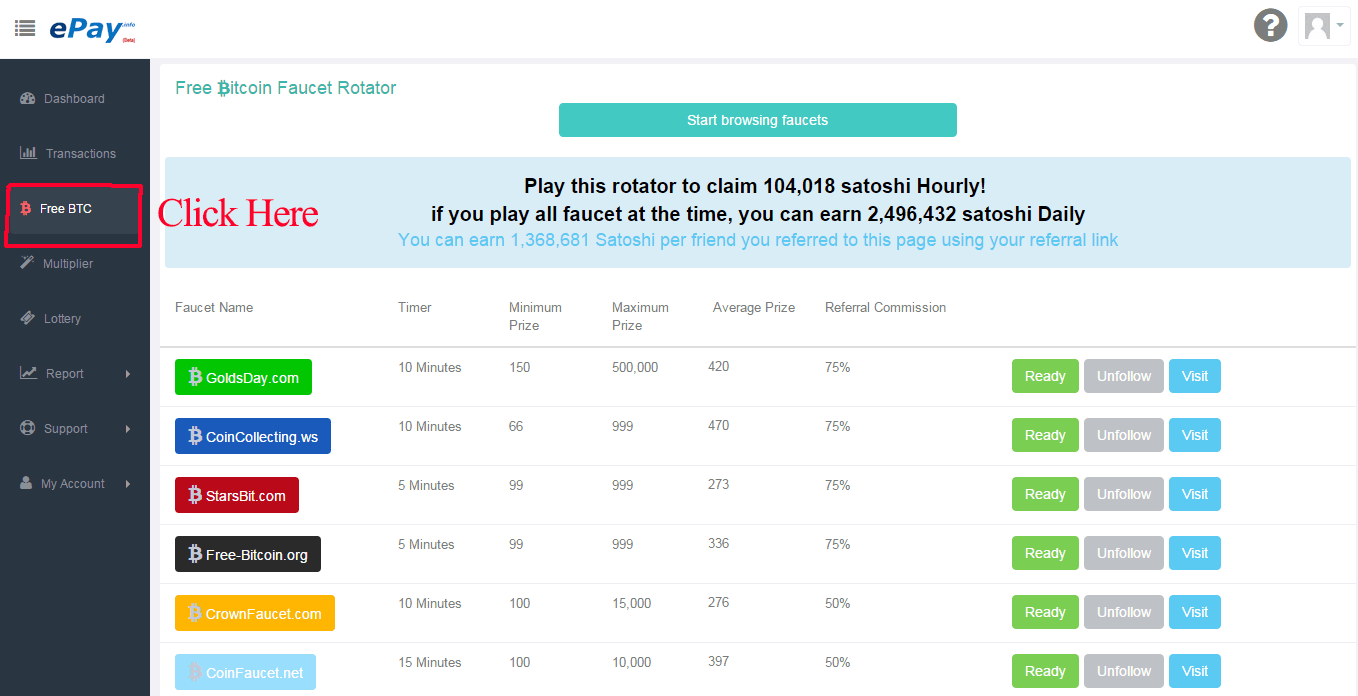Click the ePay logo
This screenshot has width=1358, height=696.
(92, 30)
